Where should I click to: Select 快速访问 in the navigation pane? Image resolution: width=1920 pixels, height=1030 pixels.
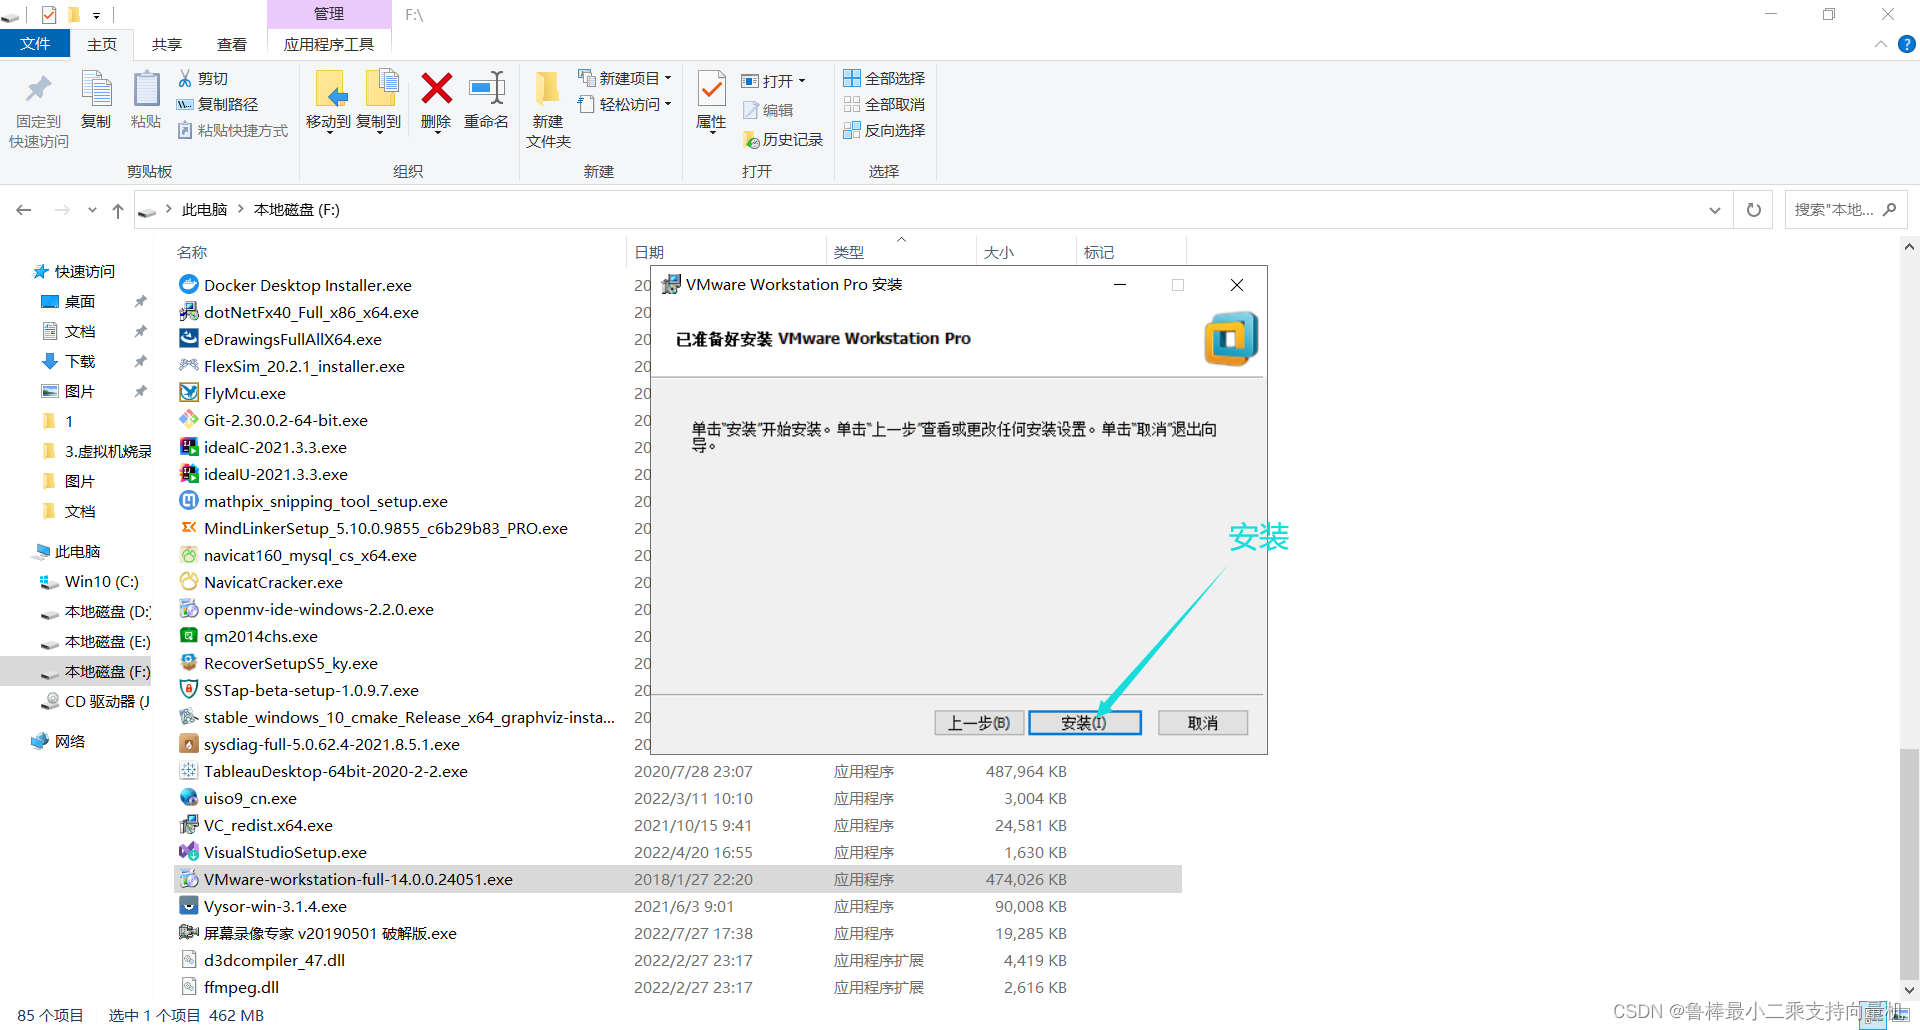click(x=84, y=272)
